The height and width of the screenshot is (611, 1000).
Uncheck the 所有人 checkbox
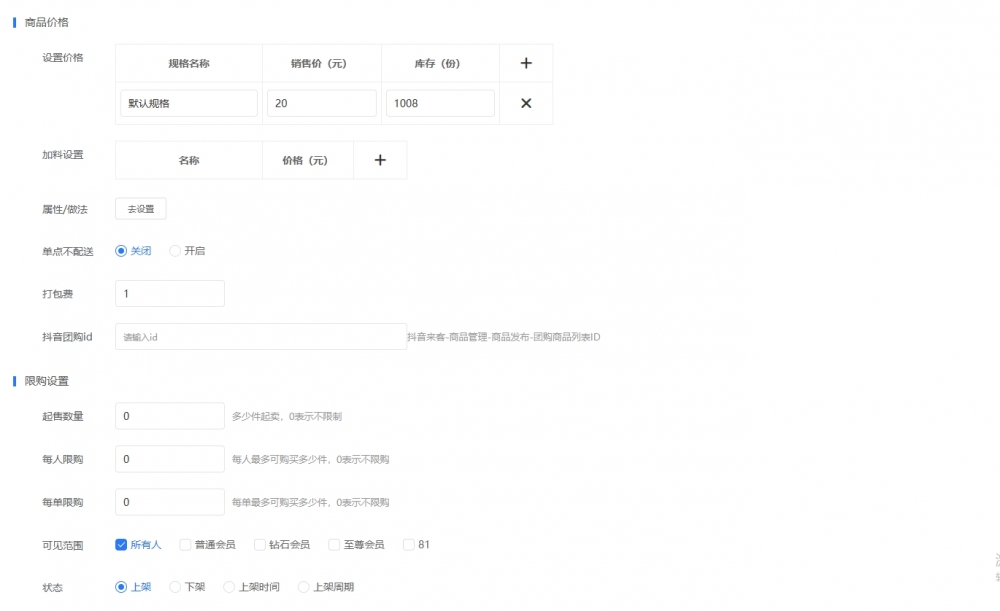122,545
